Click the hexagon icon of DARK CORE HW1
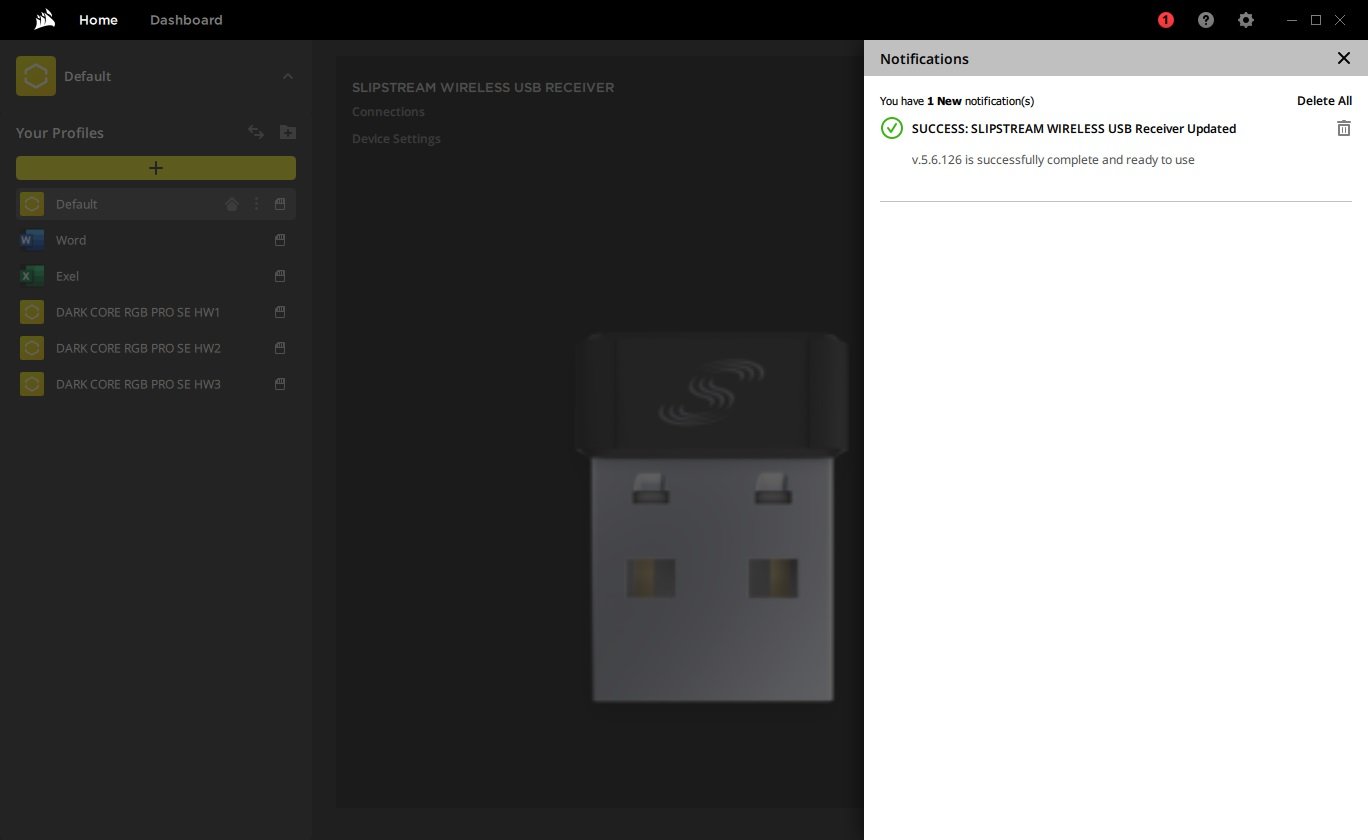This screenshot has width=1368, height=840. point(32,312)
